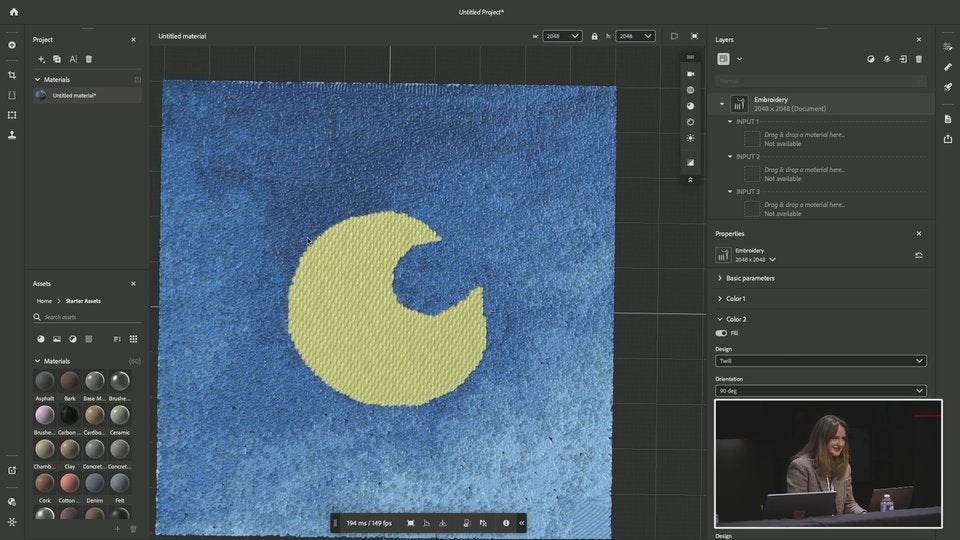Click the import layer arrow icon

click(903, 59)
